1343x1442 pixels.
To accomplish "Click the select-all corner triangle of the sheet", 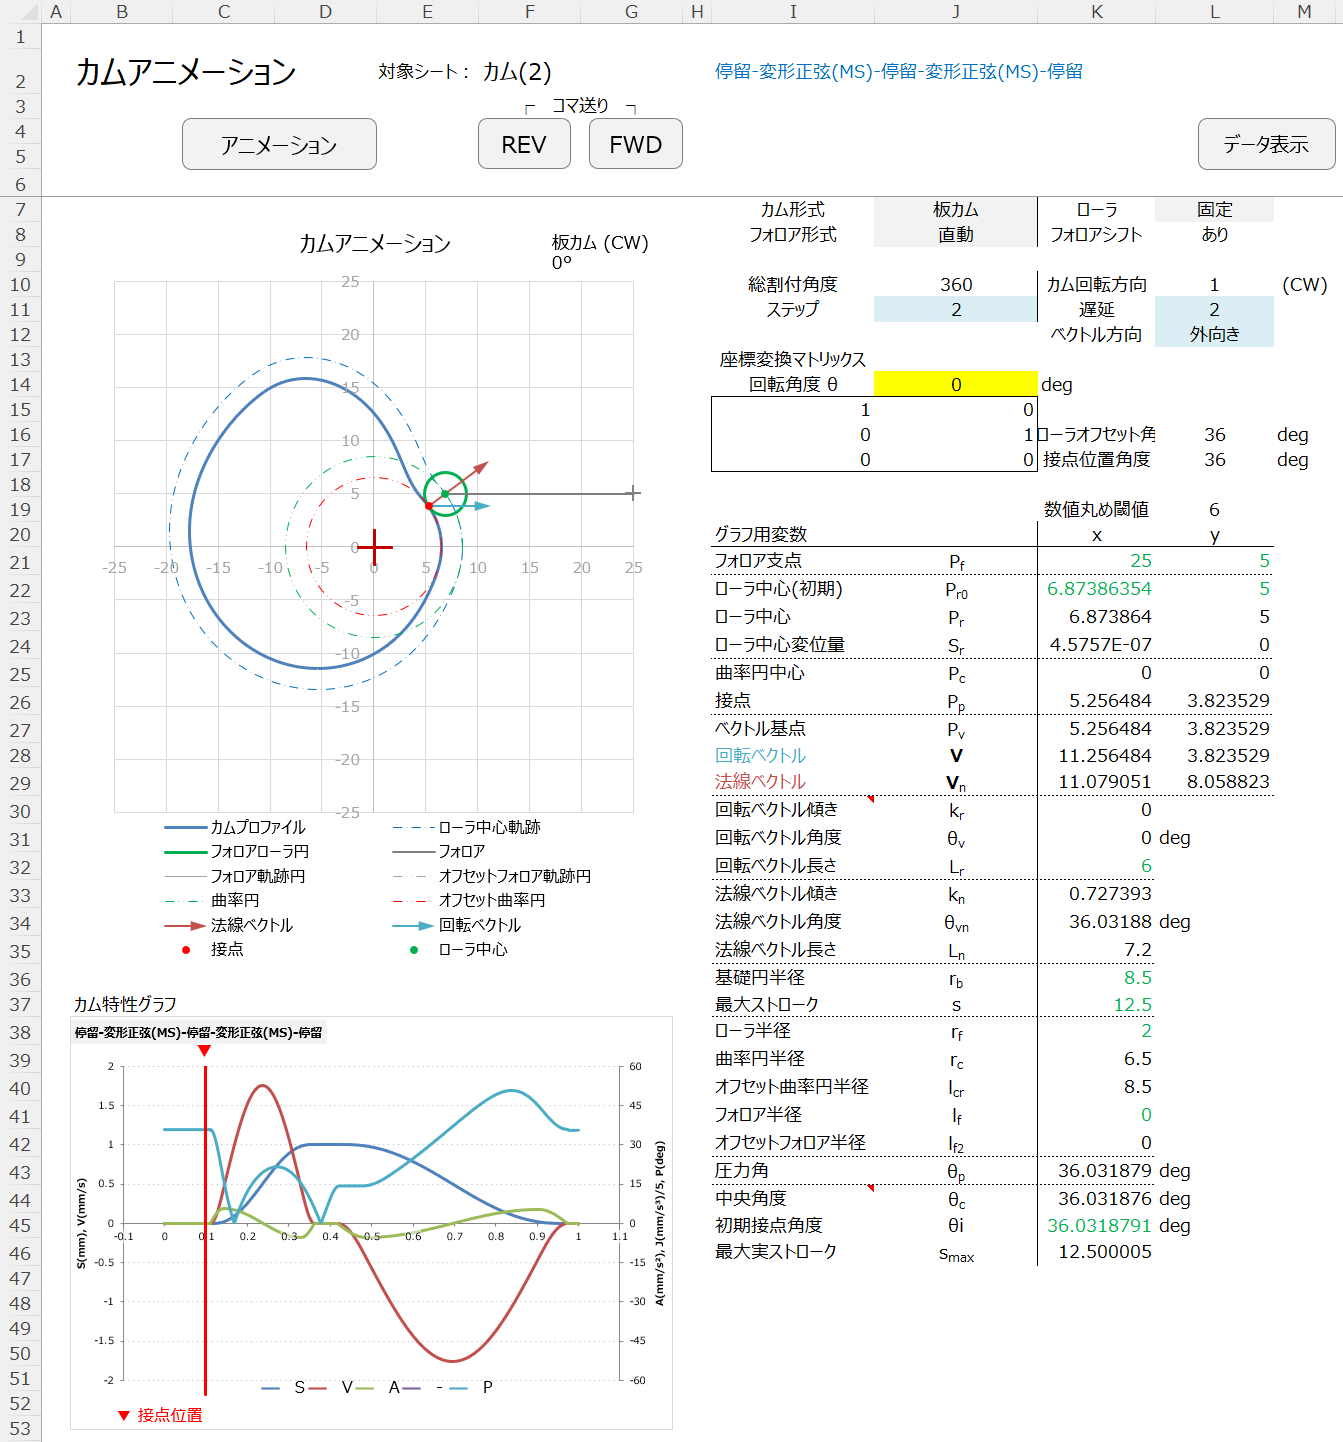I will (20, 11).
